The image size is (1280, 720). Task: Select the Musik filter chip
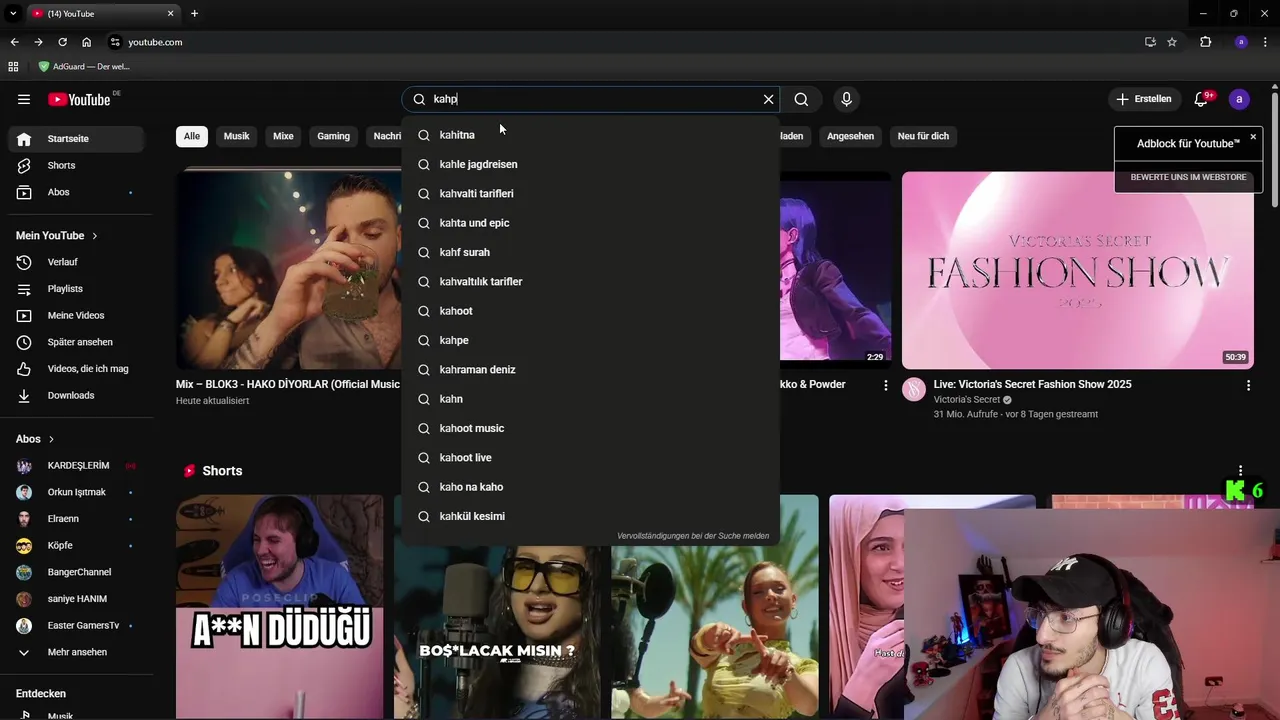click(236, 136)
